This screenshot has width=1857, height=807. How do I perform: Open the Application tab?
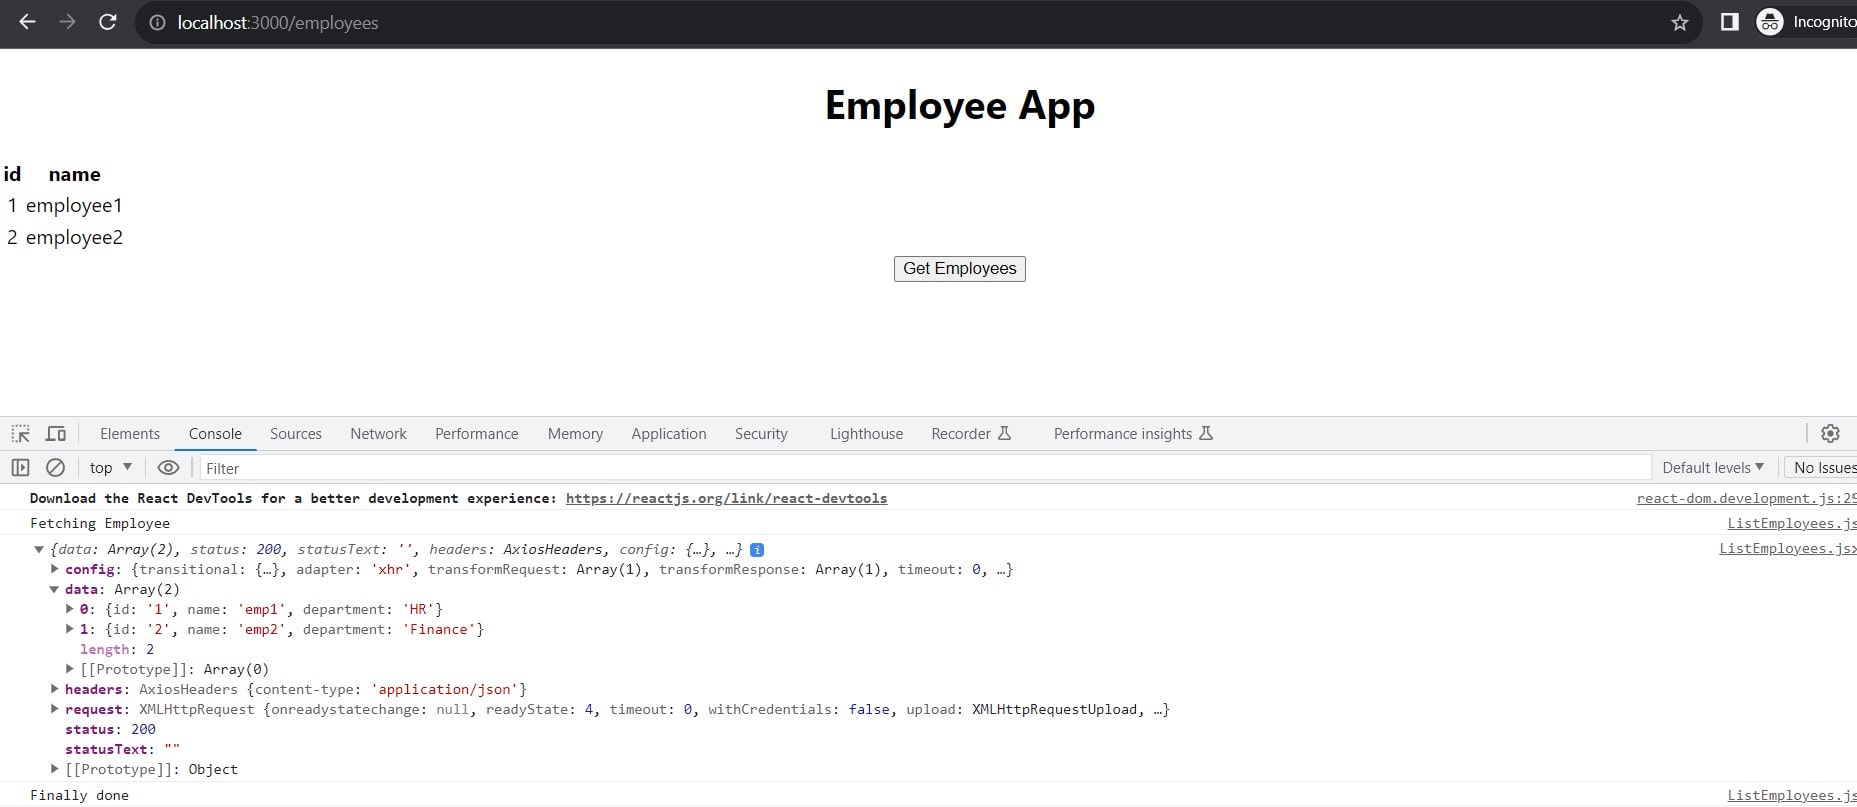point(669,433)
